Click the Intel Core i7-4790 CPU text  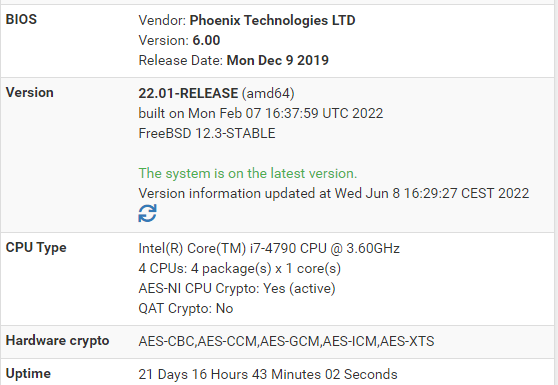269,248
